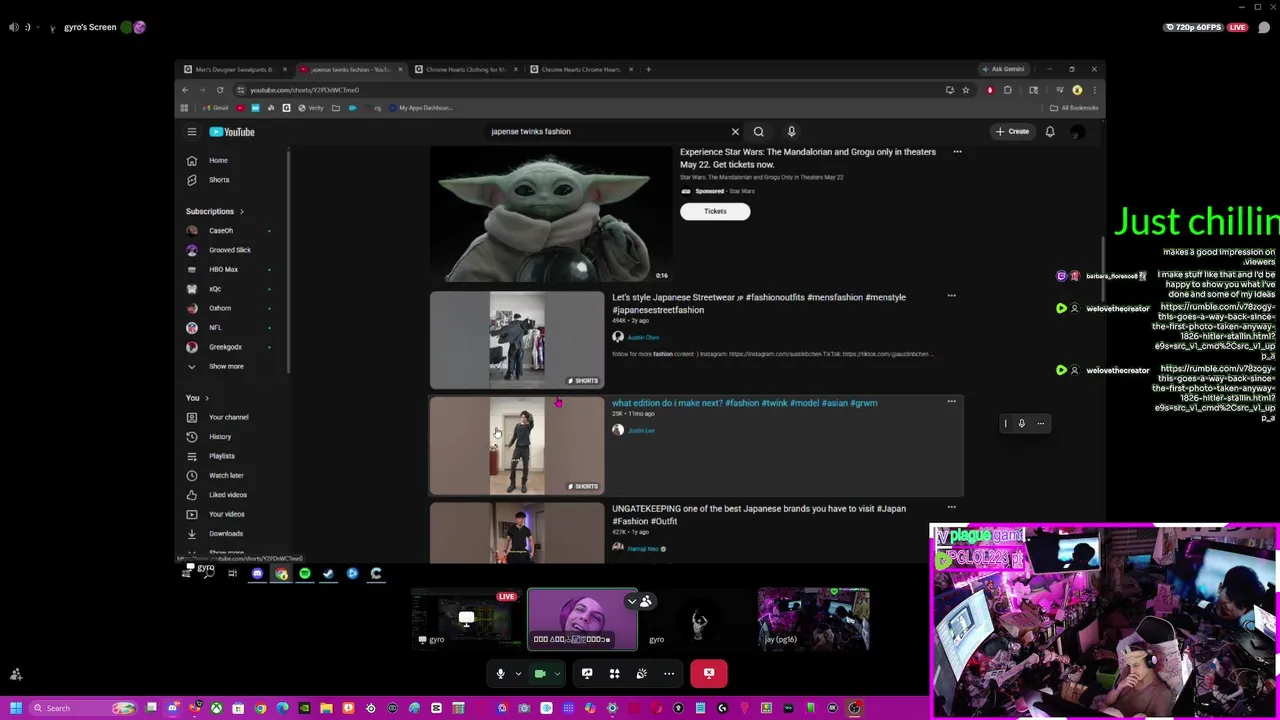Open All Bookmarks folder
The height and width of the screenshot is (720, 1280).
pos(1074,108)
